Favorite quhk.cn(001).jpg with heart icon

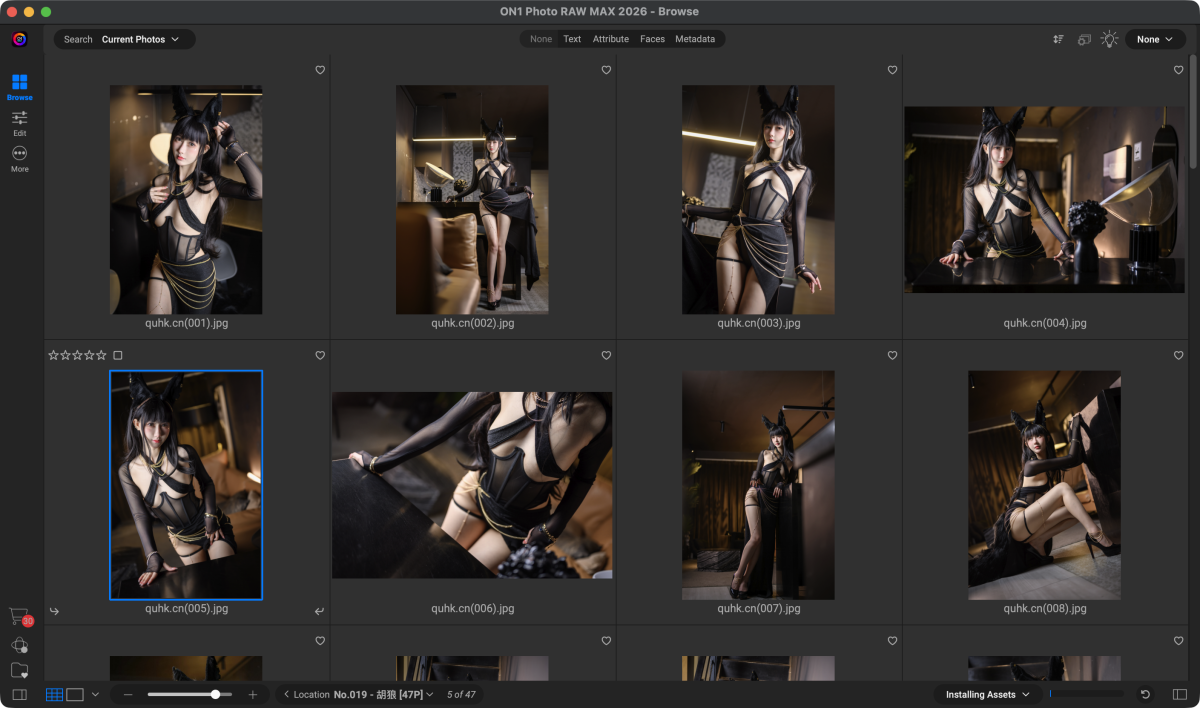point(320,70)
